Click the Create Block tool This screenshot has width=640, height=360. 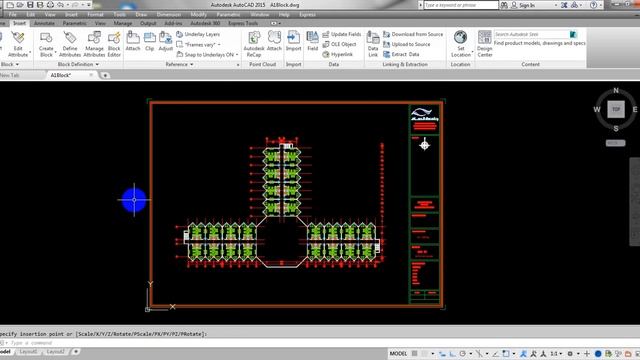pyautogui.click(x=46, y=44)
